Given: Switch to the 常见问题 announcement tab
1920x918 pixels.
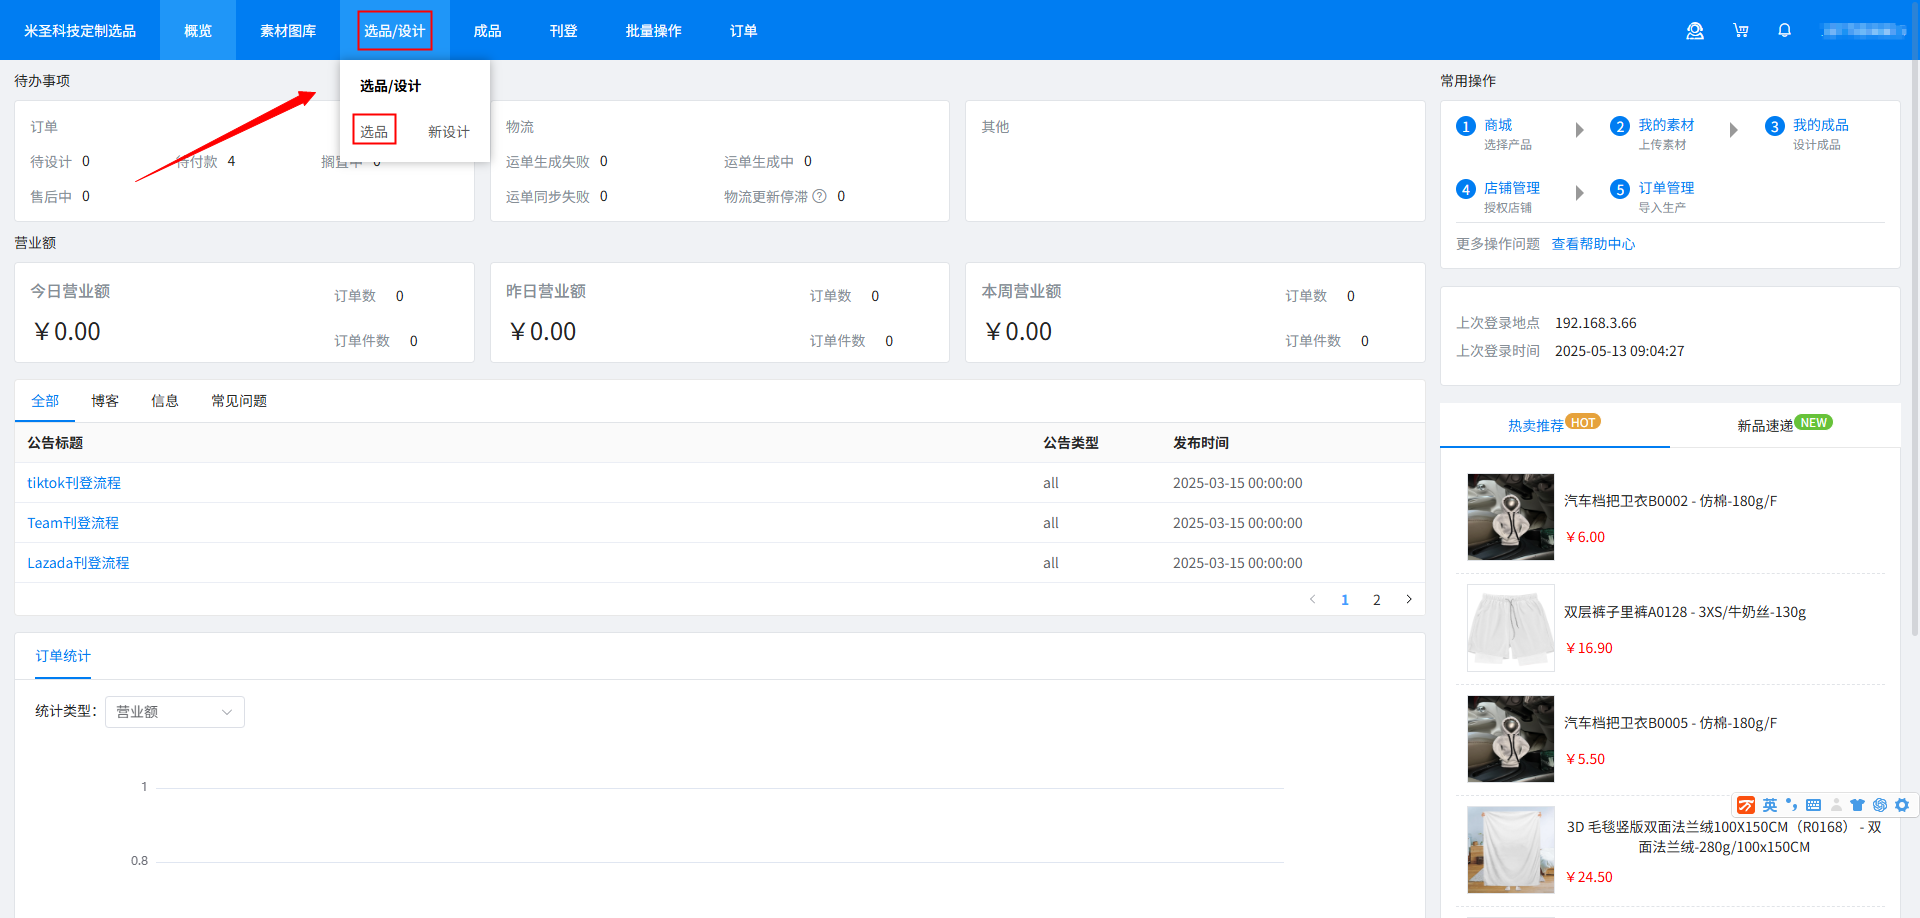Looking at the screenshot, I should 239,401.
